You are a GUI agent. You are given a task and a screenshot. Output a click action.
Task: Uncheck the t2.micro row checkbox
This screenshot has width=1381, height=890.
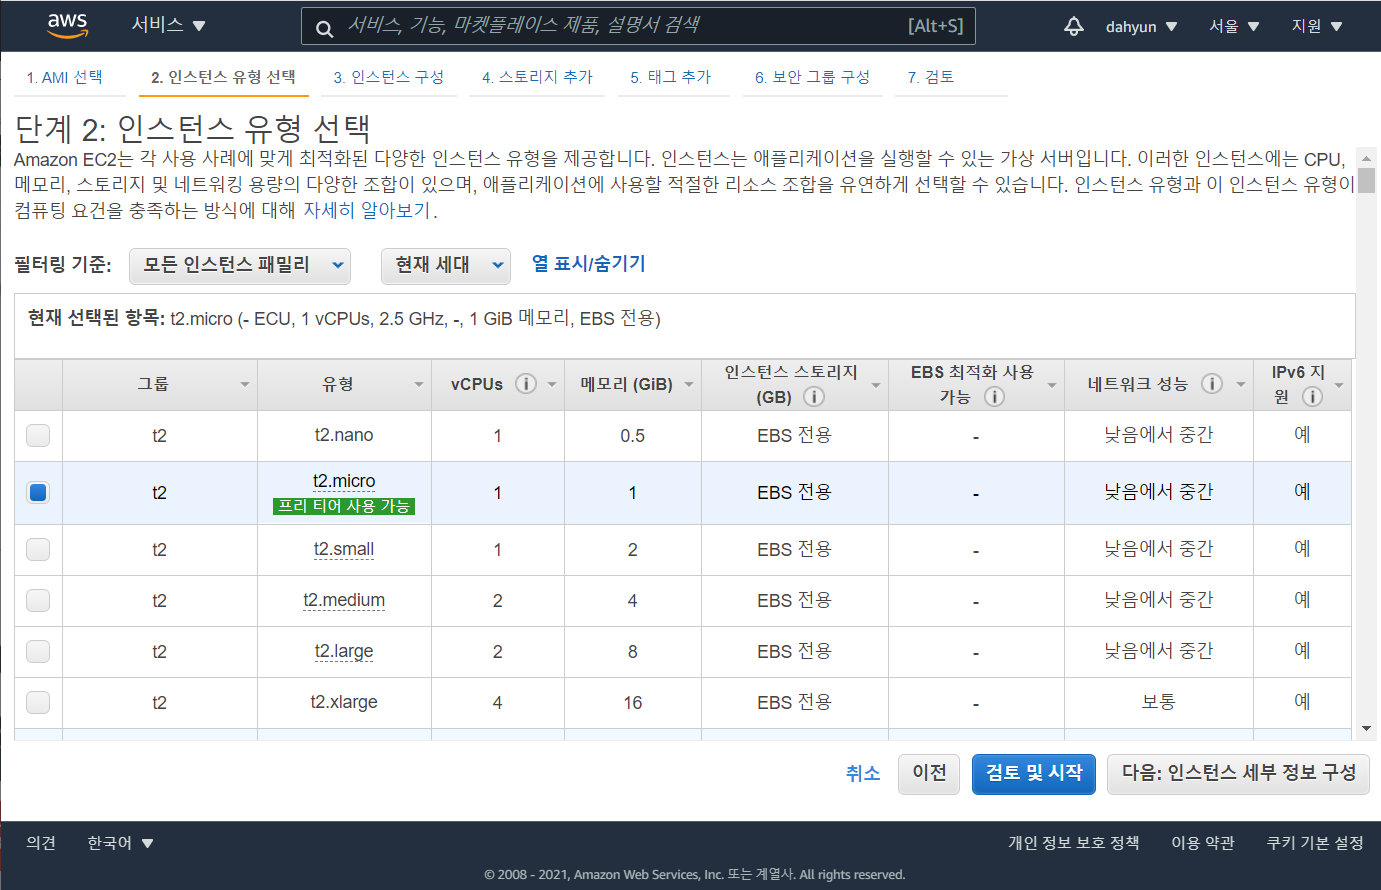click(38, 492)
